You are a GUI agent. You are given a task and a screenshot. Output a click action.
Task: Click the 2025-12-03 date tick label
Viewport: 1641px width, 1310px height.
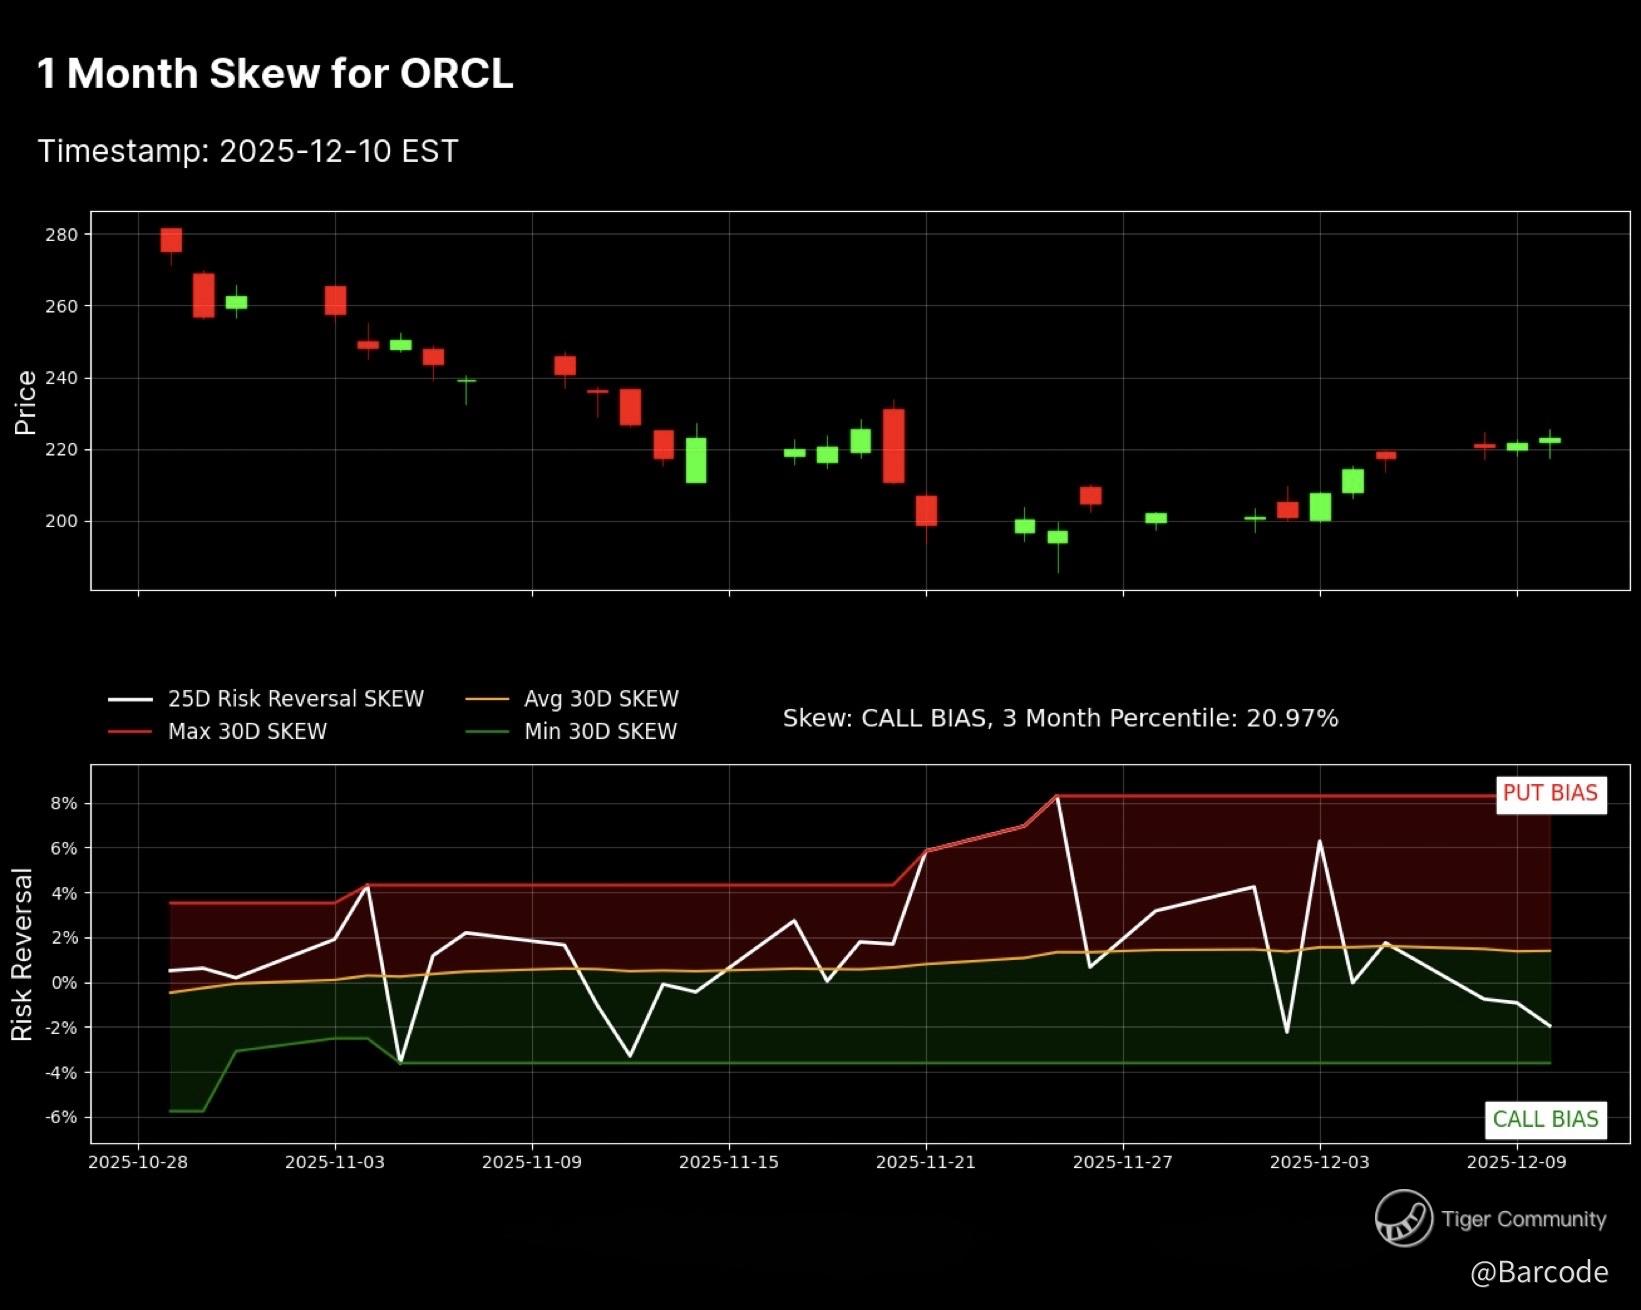(x=1320, y=1162)
